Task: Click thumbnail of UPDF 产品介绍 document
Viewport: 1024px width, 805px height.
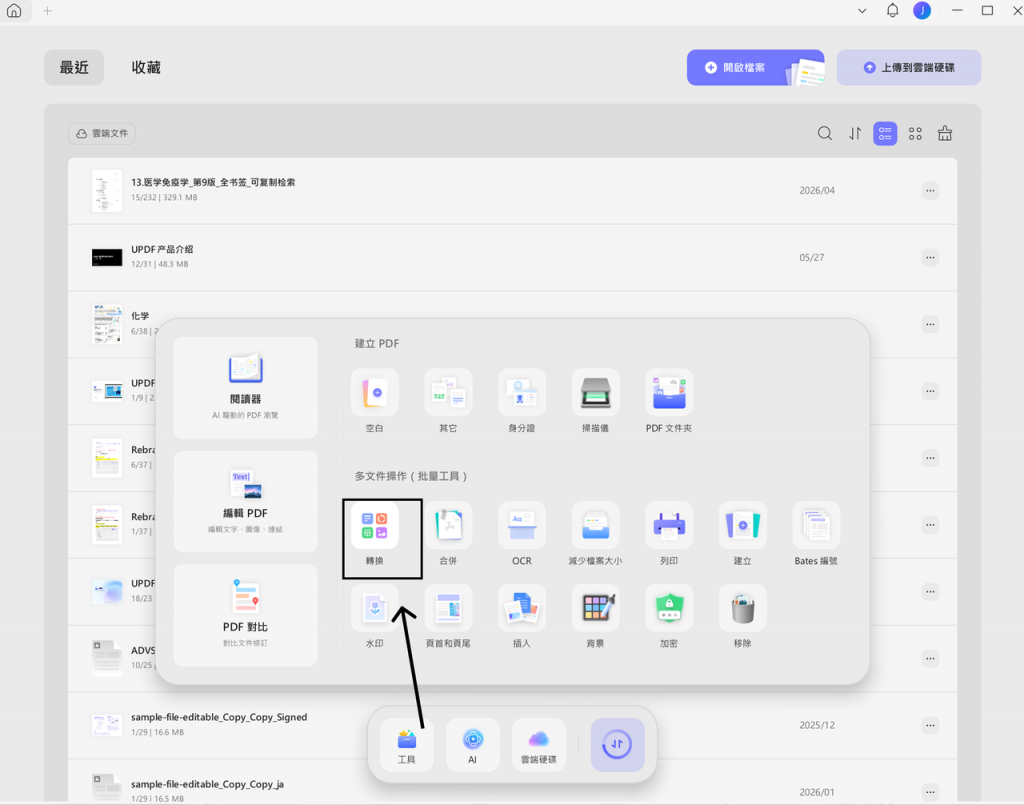Action: pos(107,257)
